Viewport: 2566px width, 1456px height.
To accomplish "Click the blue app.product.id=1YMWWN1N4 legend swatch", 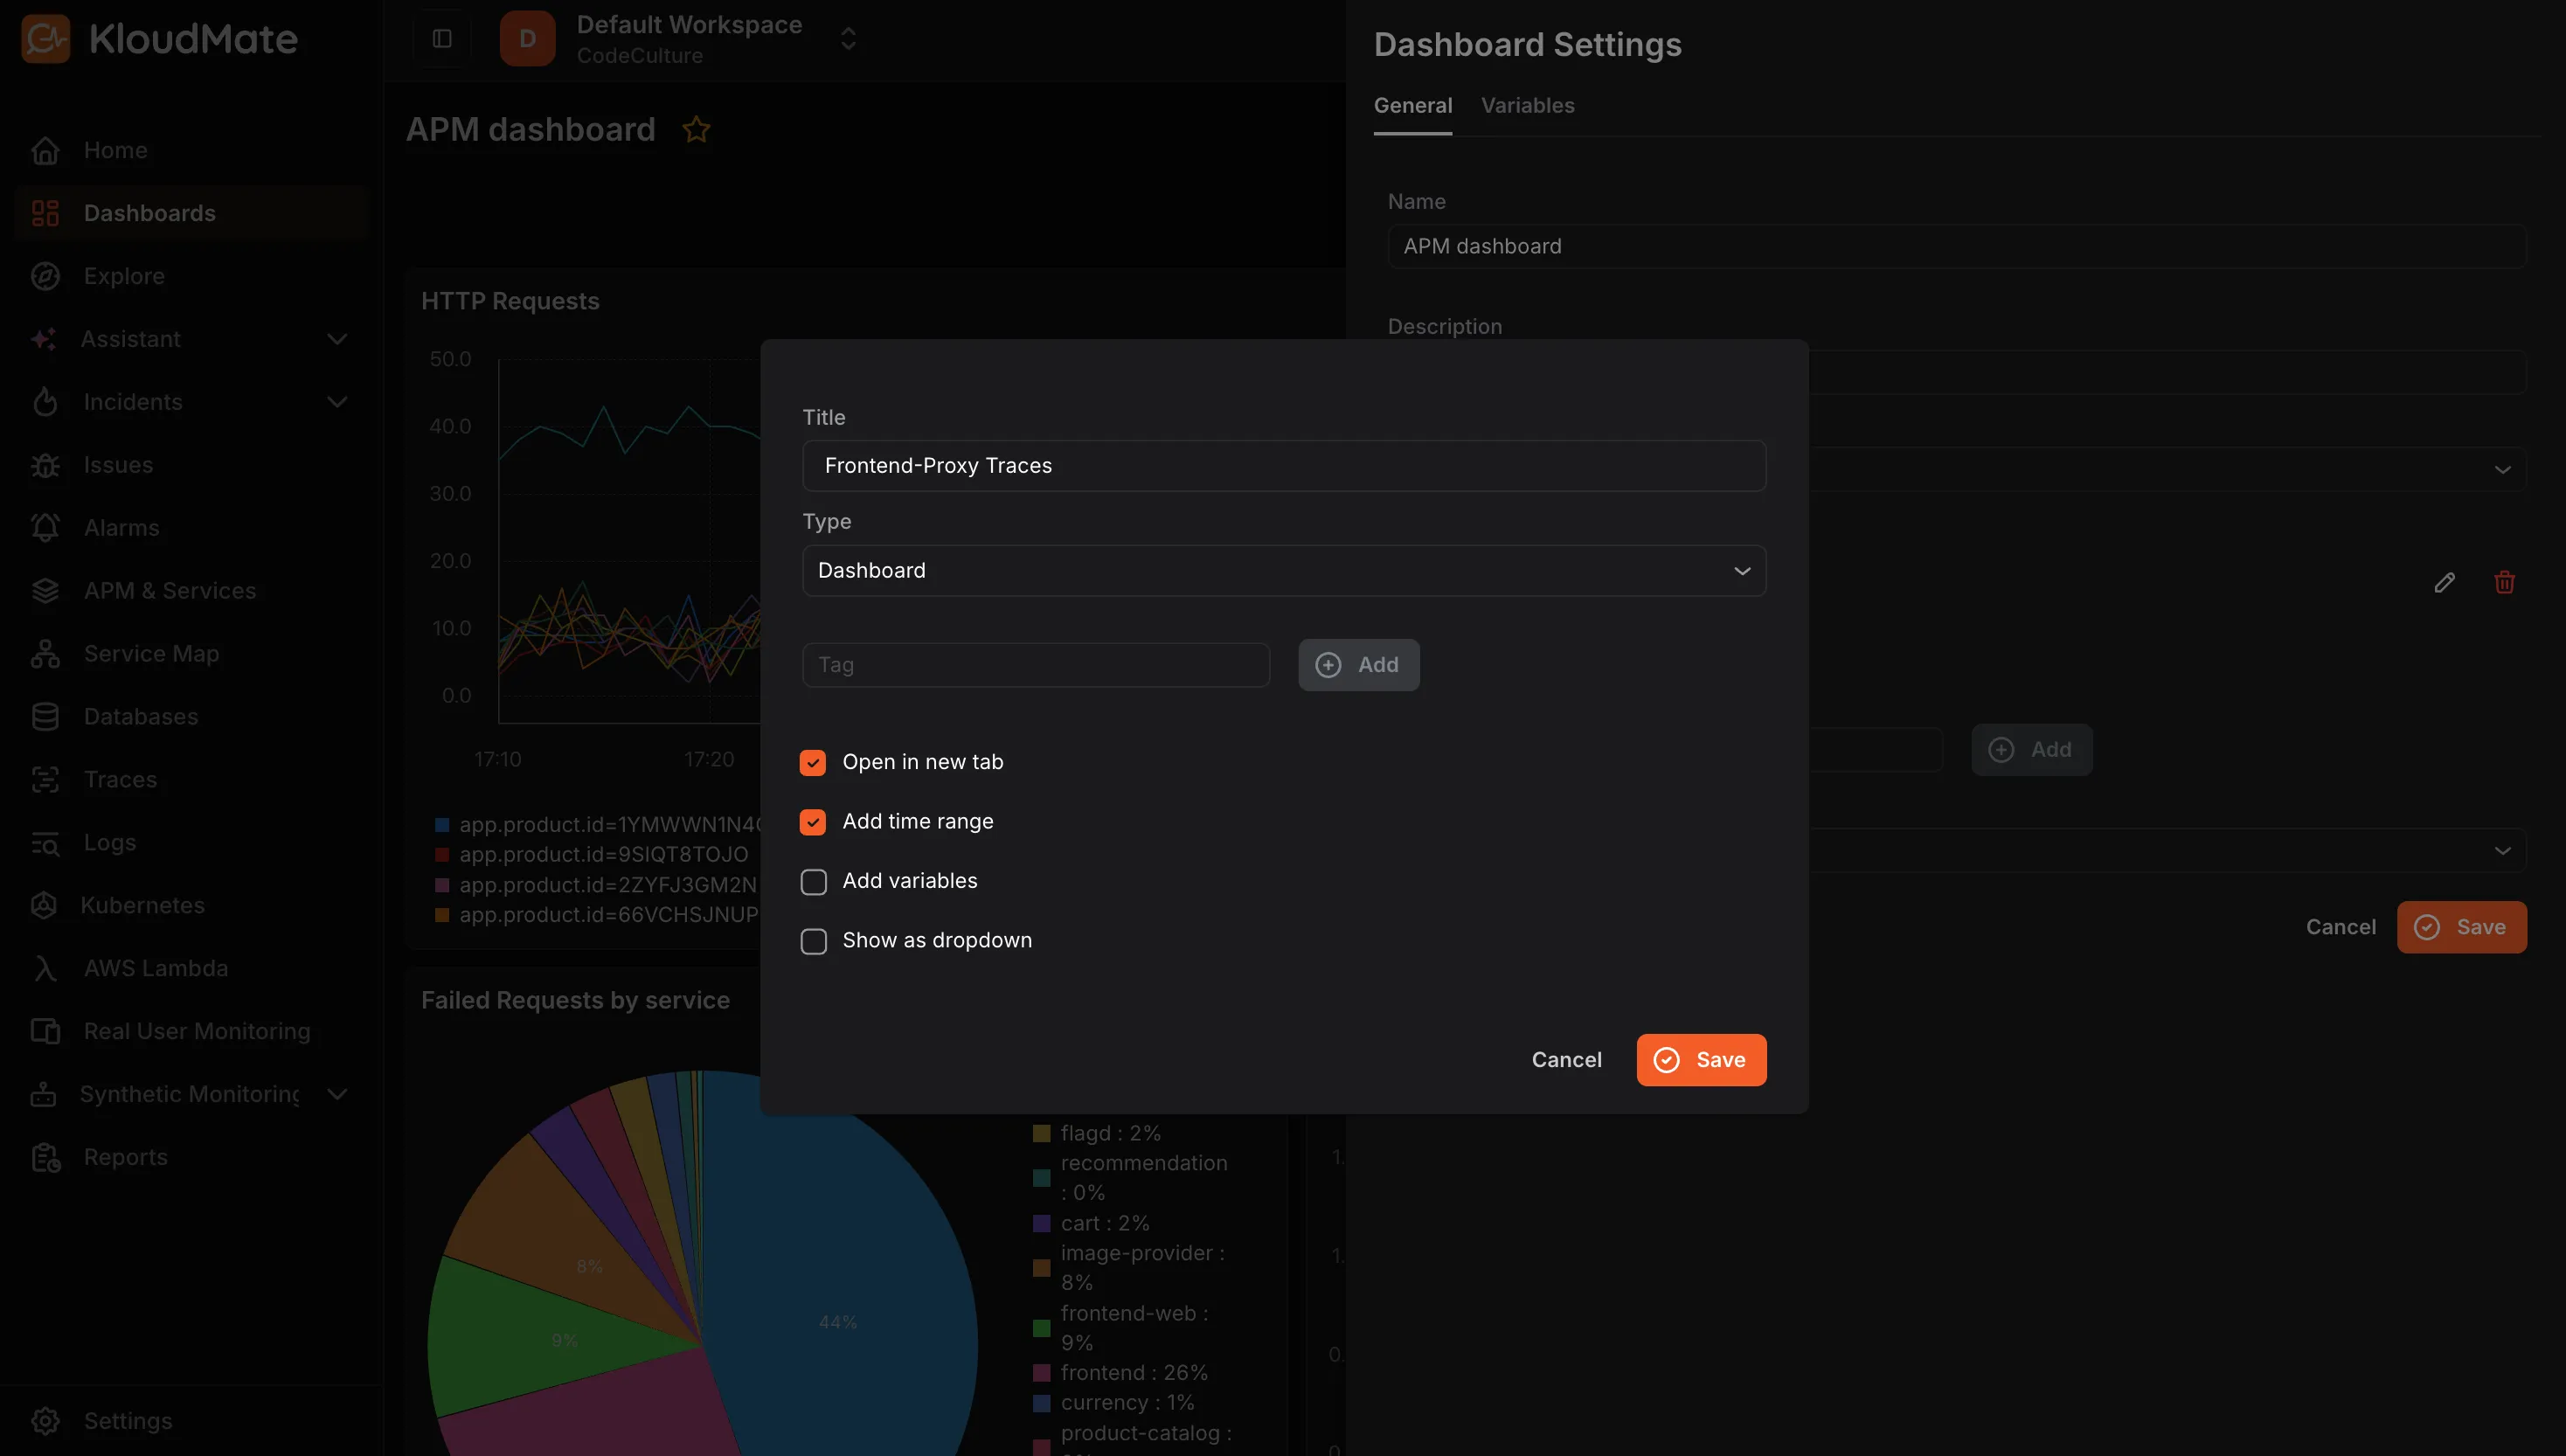I will 442,825.
